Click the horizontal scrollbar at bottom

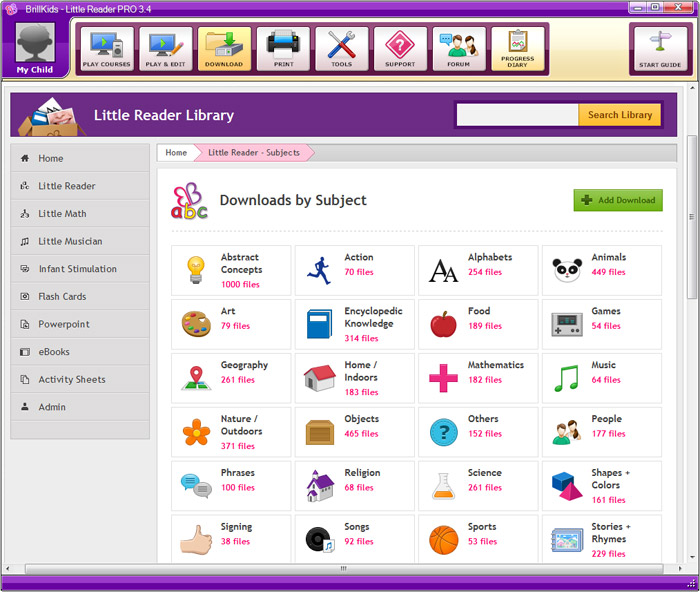[344, 568]
